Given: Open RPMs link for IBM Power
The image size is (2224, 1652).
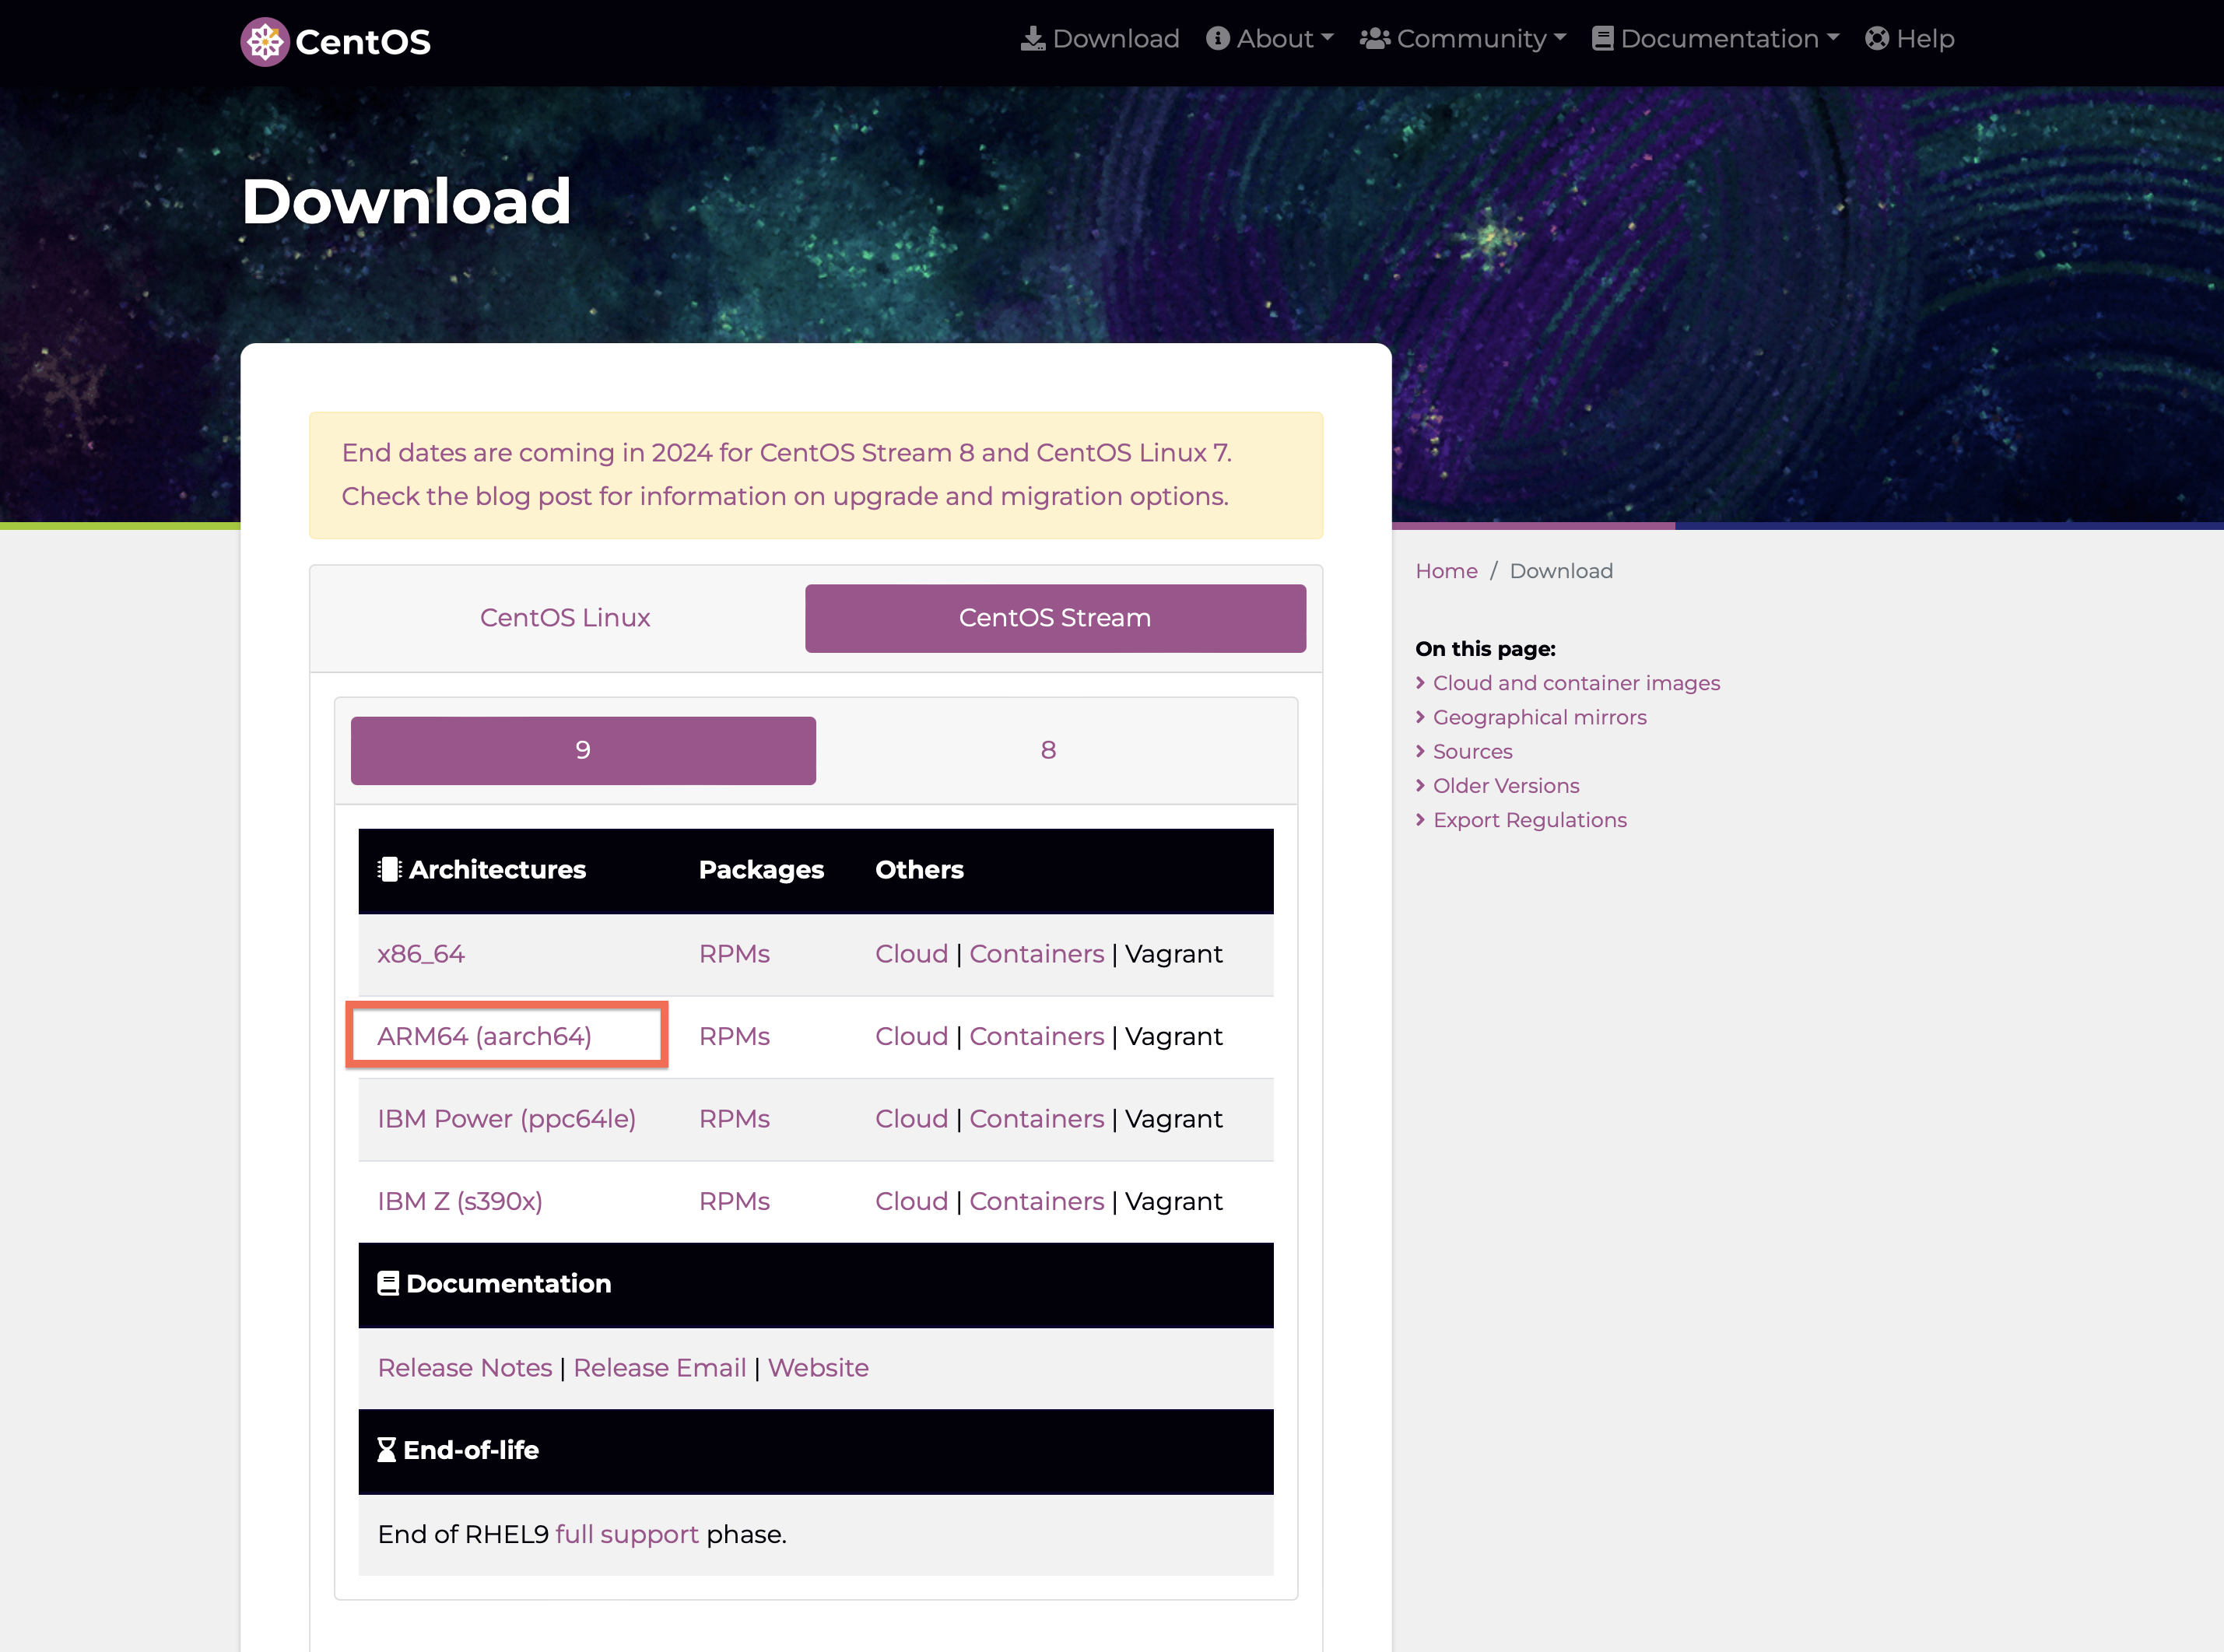Looking at the screenshot, I should pyautogui.click(x=734, y=1119).
